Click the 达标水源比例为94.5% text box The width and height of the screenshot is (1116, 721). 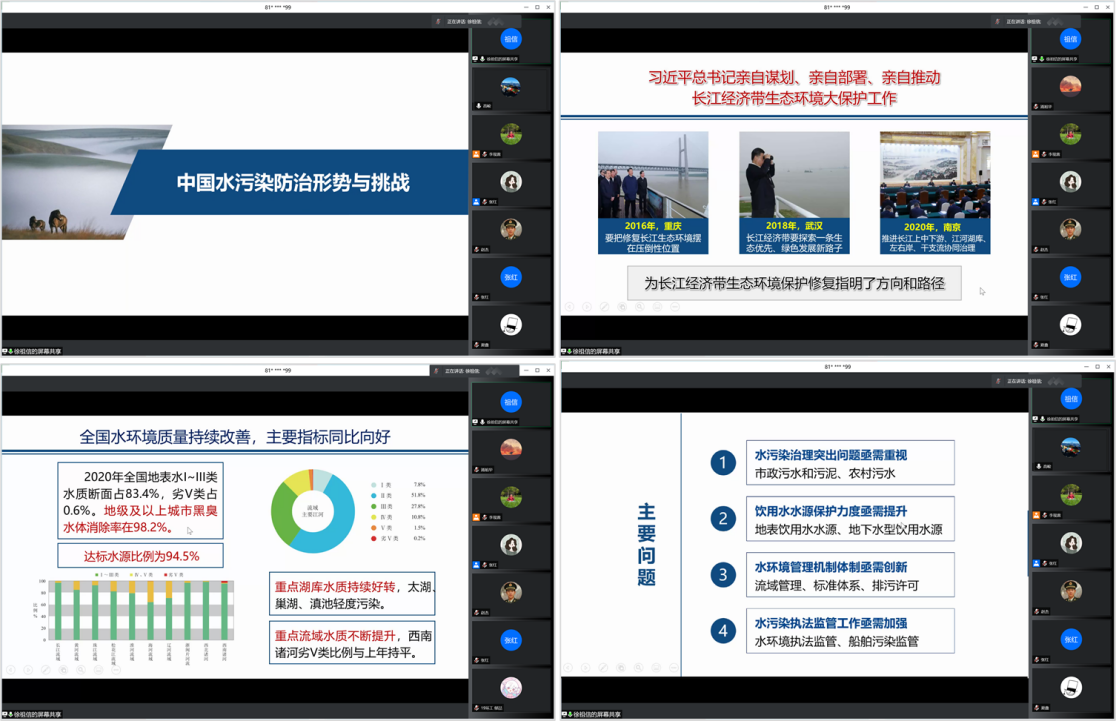140,556
